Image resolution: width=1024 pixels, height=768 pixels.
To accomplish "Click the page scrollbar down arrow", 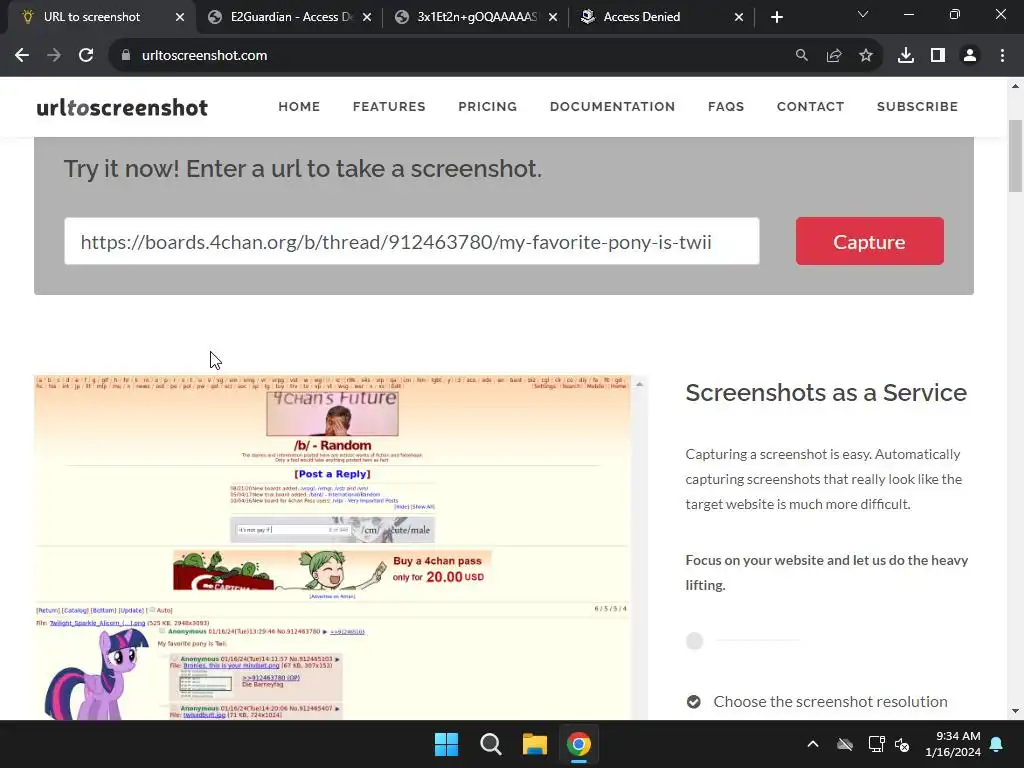I will pos(1015,711).
